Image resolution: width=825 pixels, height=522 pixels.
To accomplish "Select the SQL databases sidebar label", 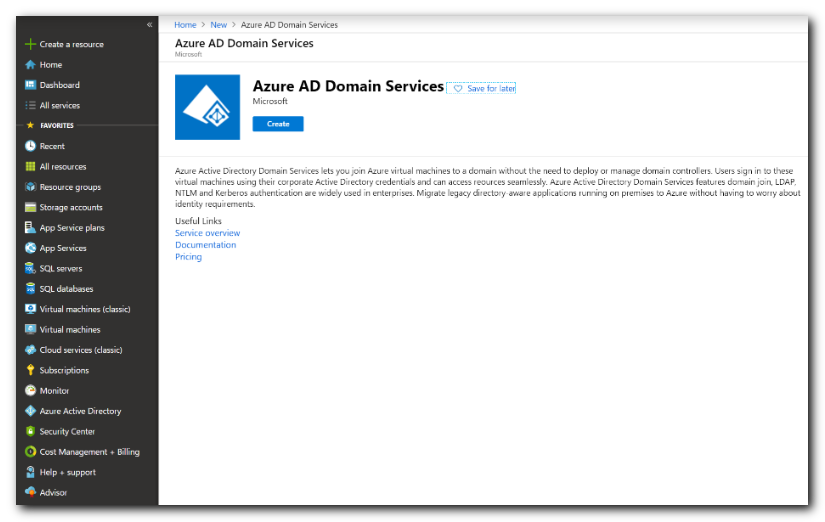I will (x=66, y=289).
